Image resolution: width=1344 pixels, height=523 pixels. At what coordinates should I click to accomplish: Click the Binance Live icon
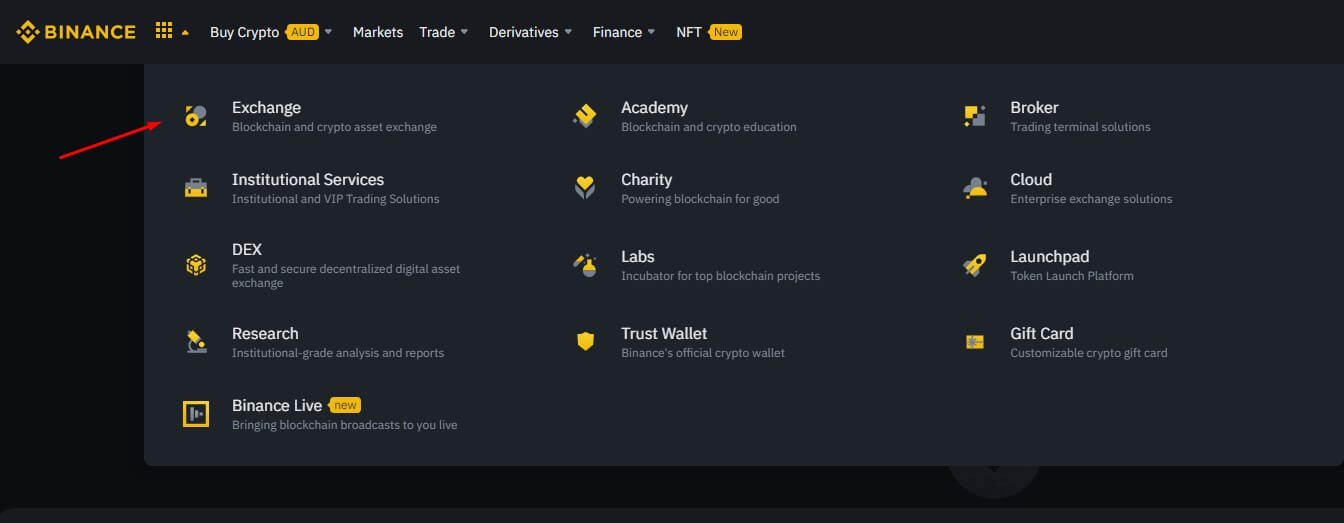click(x=196, y=414)
